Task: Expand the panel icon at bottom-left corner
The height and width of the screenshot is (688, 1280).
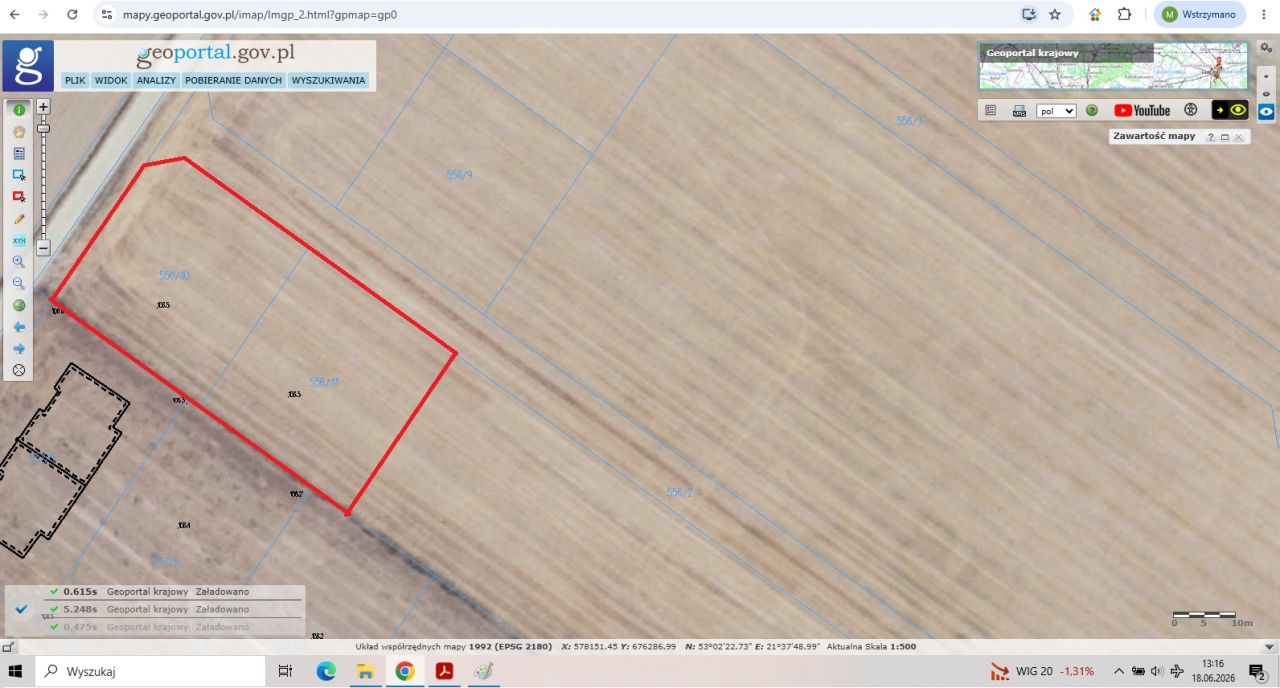Action: click(x=8, y=647)
